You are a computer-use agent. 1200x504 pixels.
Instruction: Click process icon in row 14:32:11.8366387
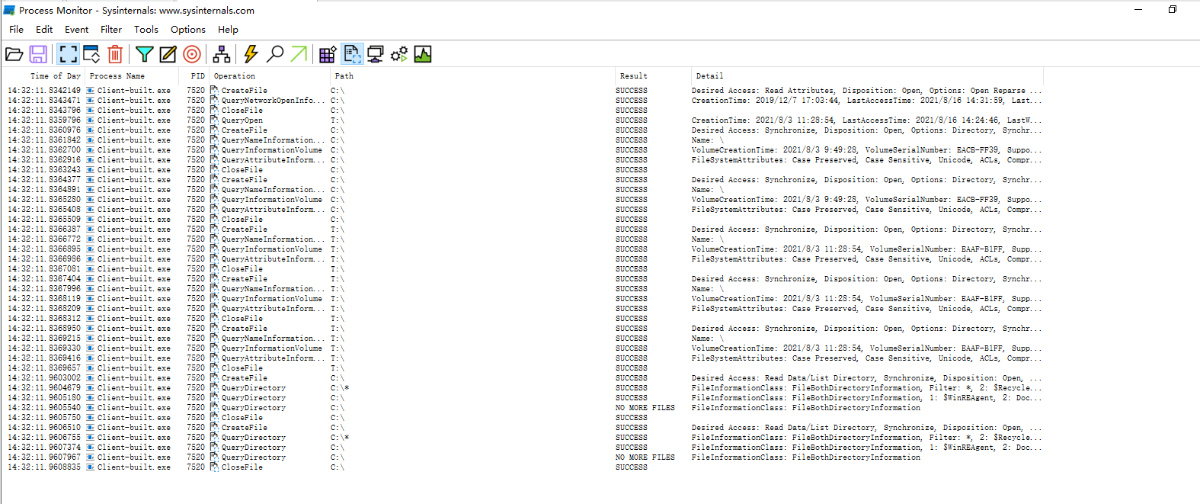tap(90, 229)
